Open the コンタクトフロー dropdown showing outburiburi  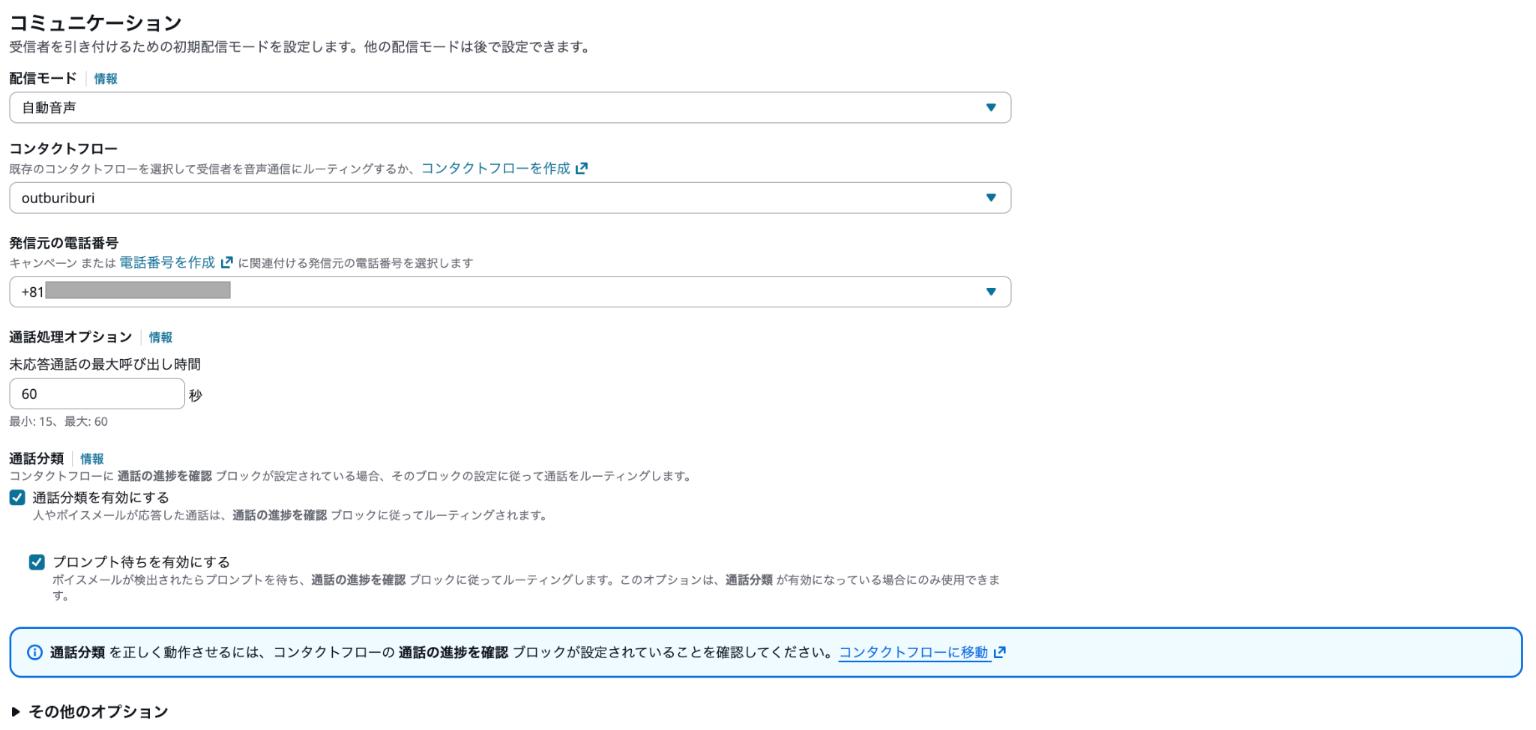point(510,198)
